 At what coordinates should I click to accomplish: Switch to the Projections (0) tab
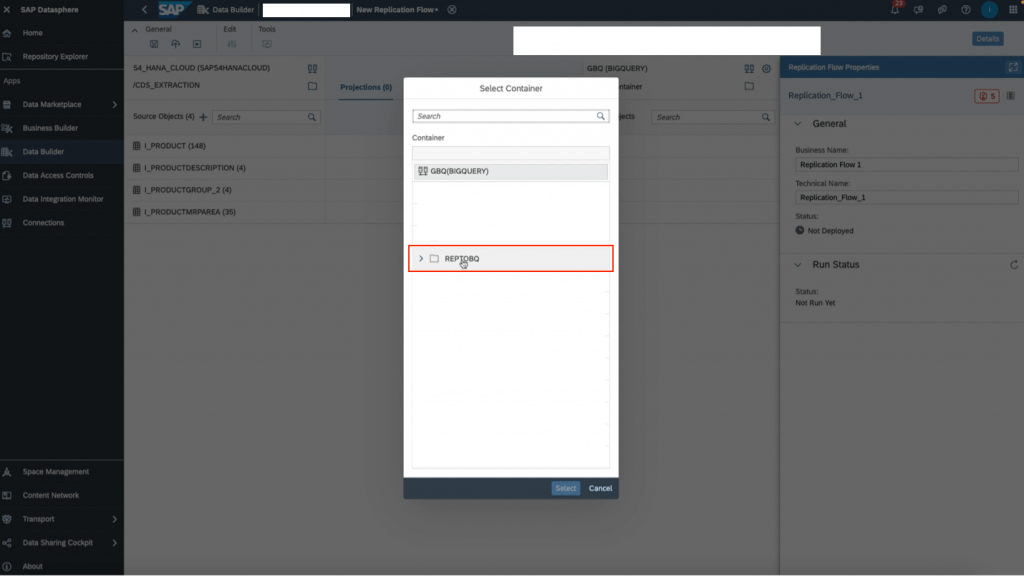pos(366,87)
